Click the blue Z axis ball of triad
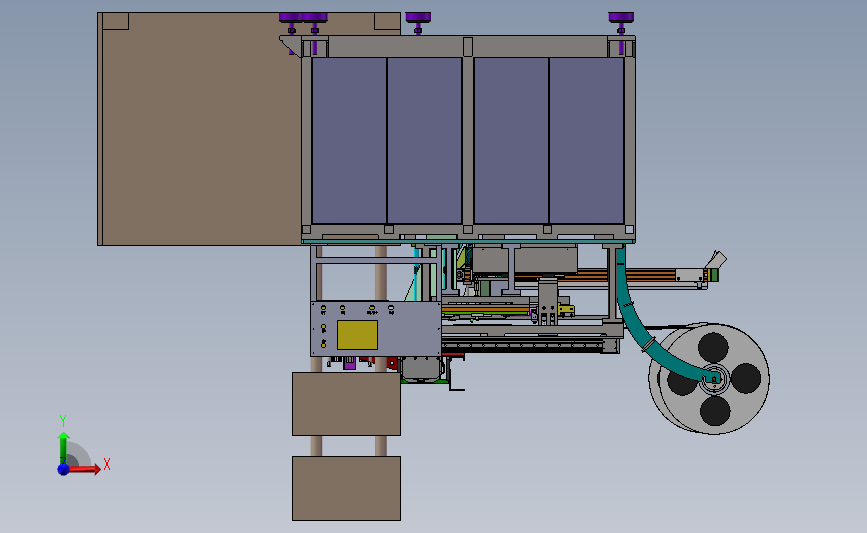The image size is (867, 533). tap(63, 469)
